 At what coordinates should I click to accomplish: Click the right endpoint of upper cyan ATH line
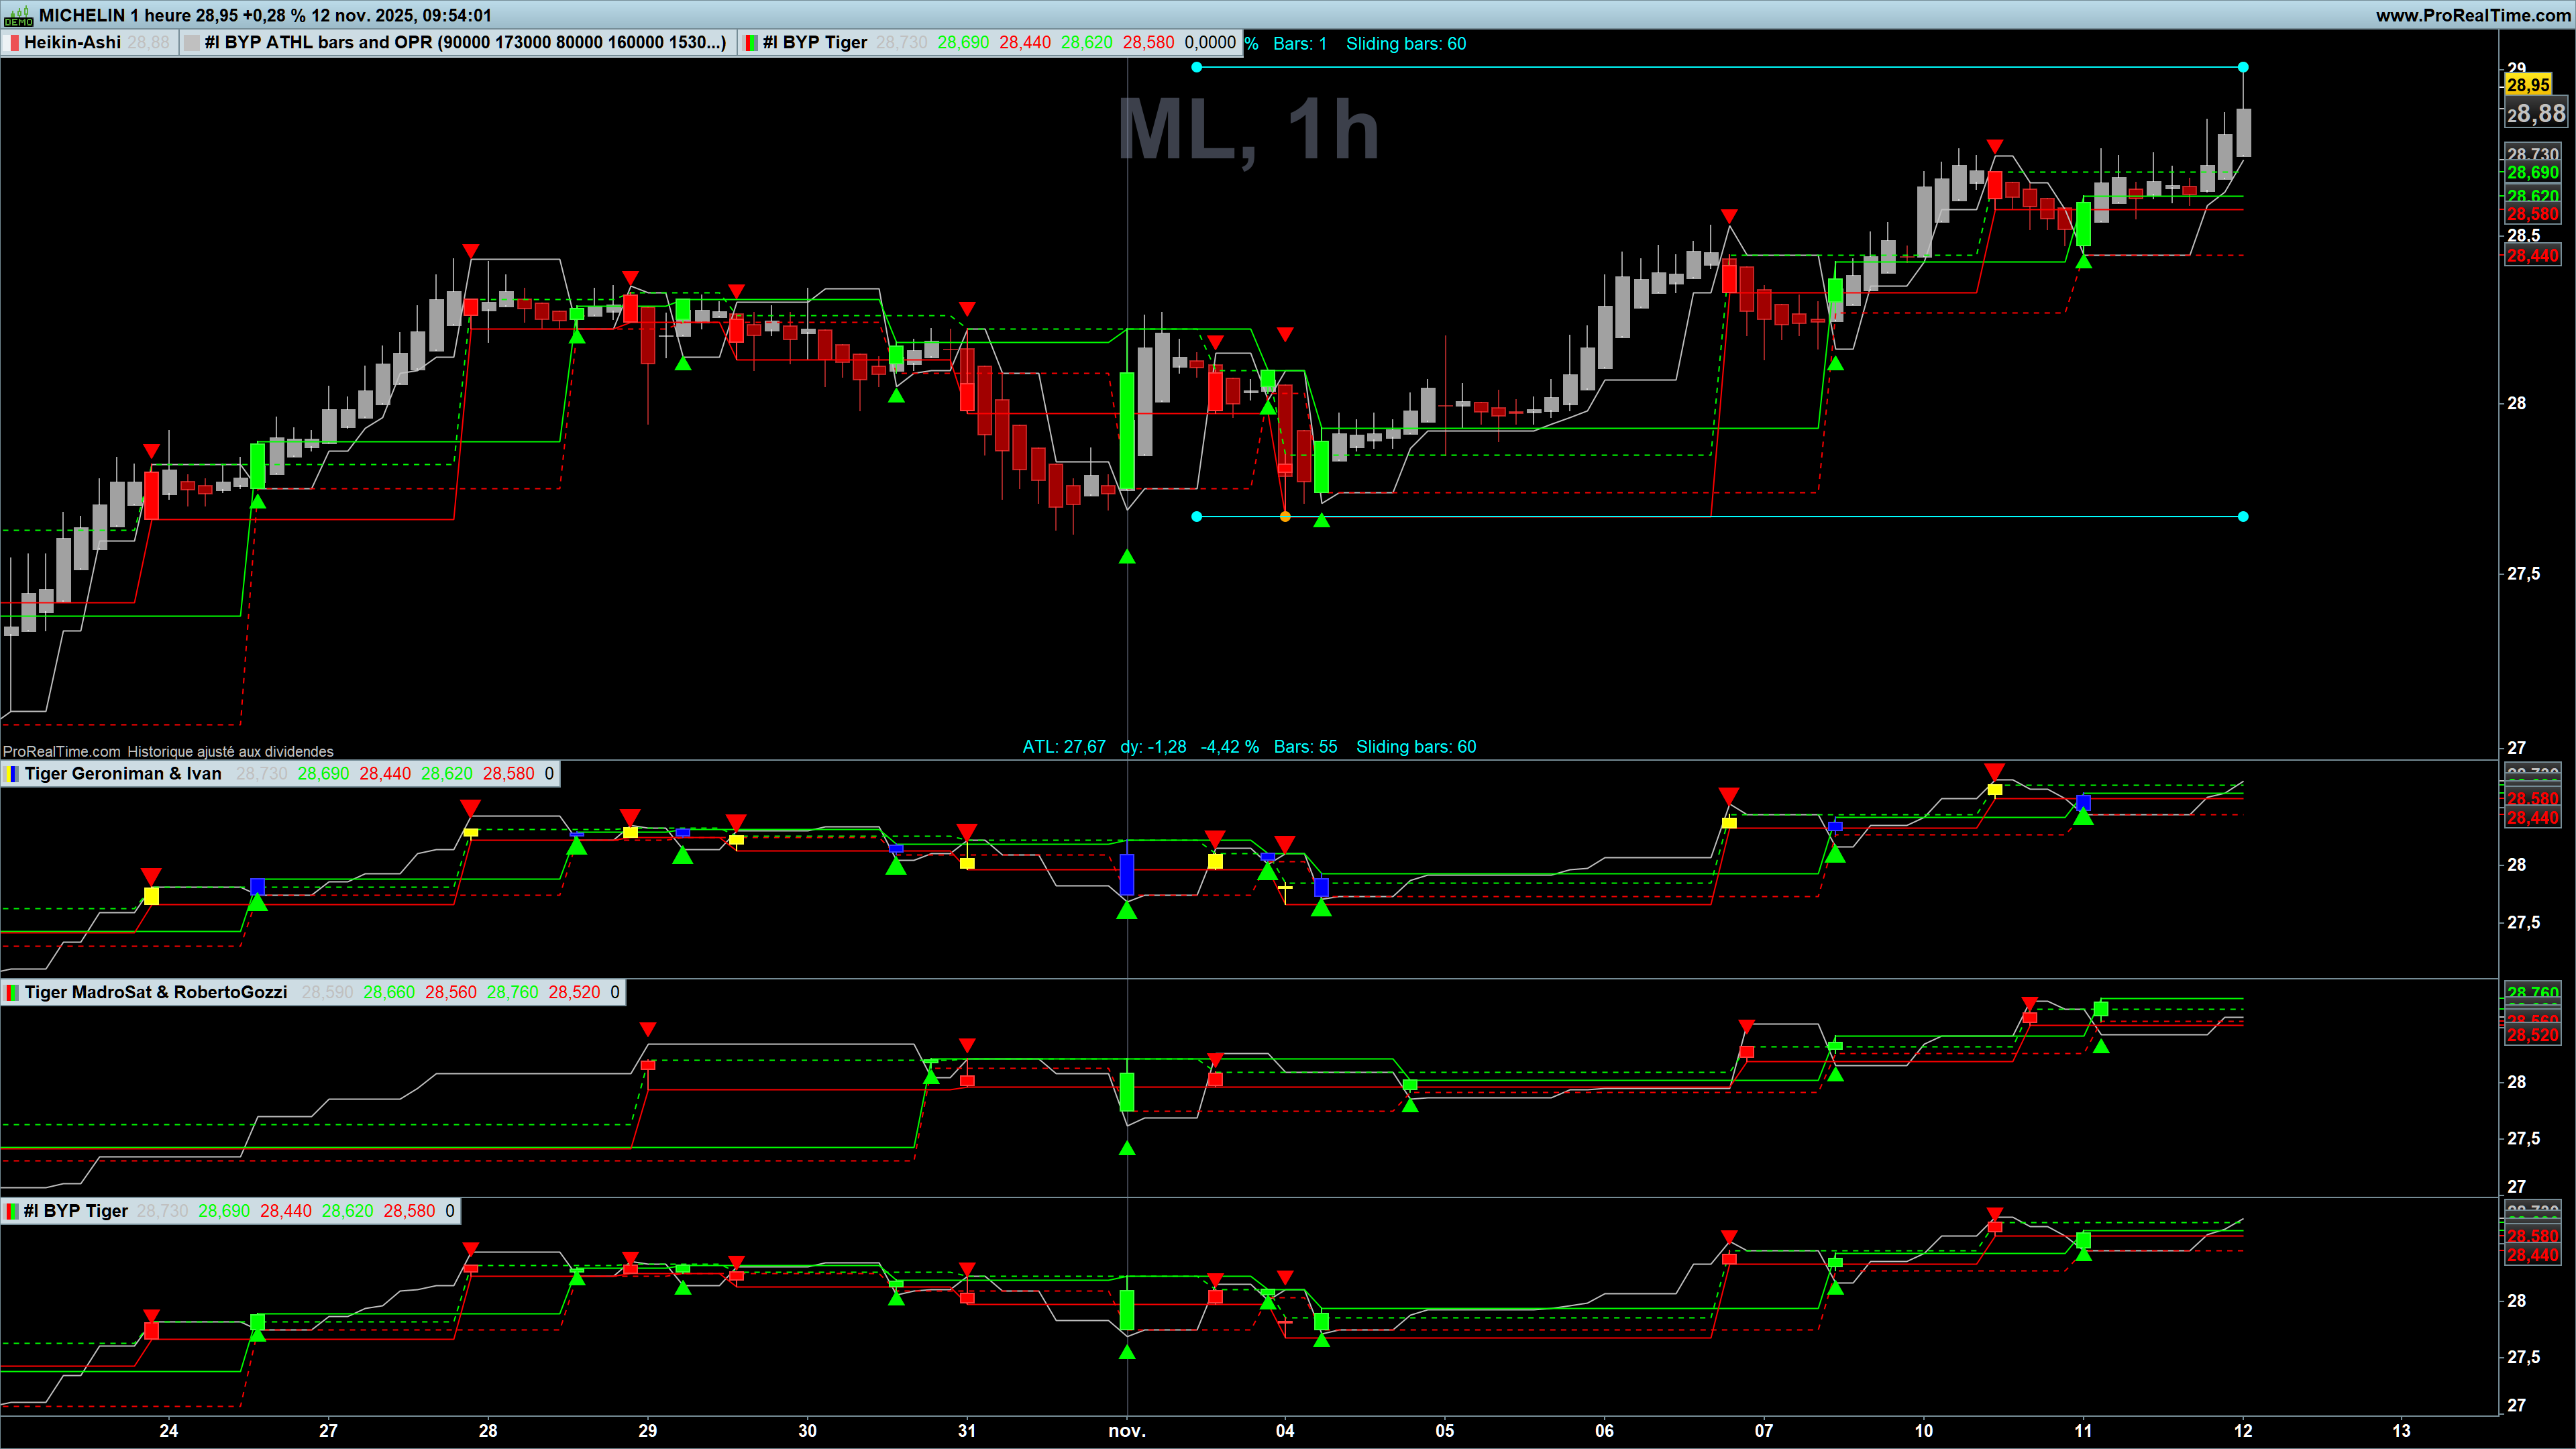pos(2243,67)
